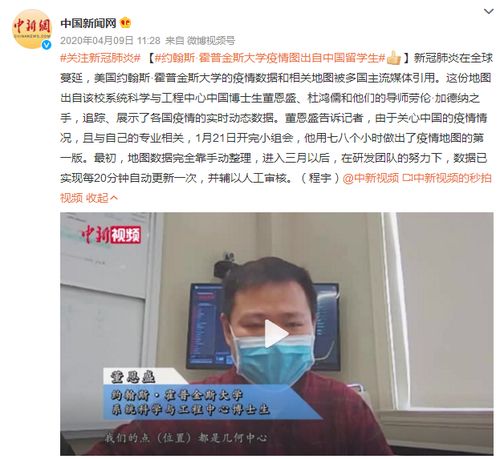Play the video with the center play button
500x459 pixels.
(x=276, y=334)
